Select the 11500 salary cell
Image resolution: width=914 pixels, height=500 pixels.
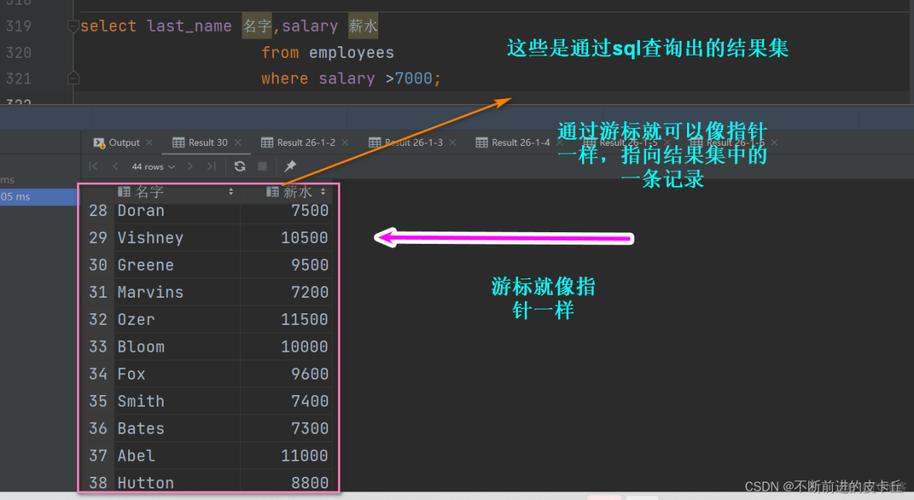point(287,320)
